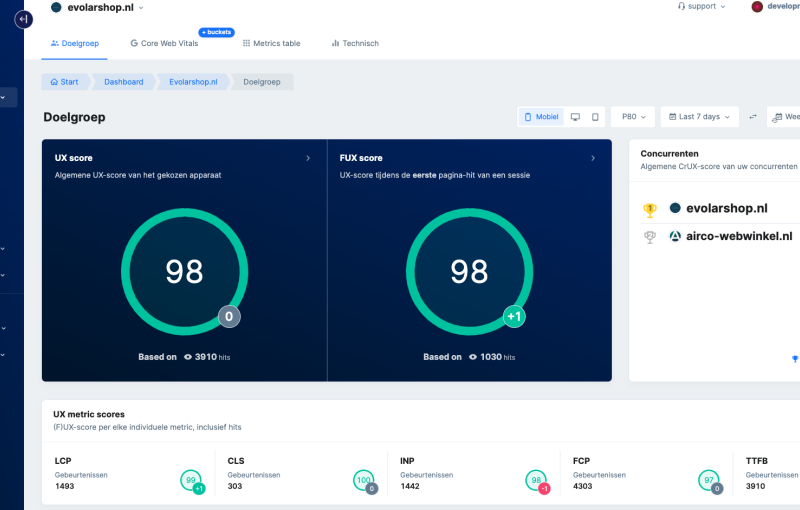Click the small blue trophy icon
This screenshot has width=800, height=510.
pyautogui.click(x=795, y=359)
